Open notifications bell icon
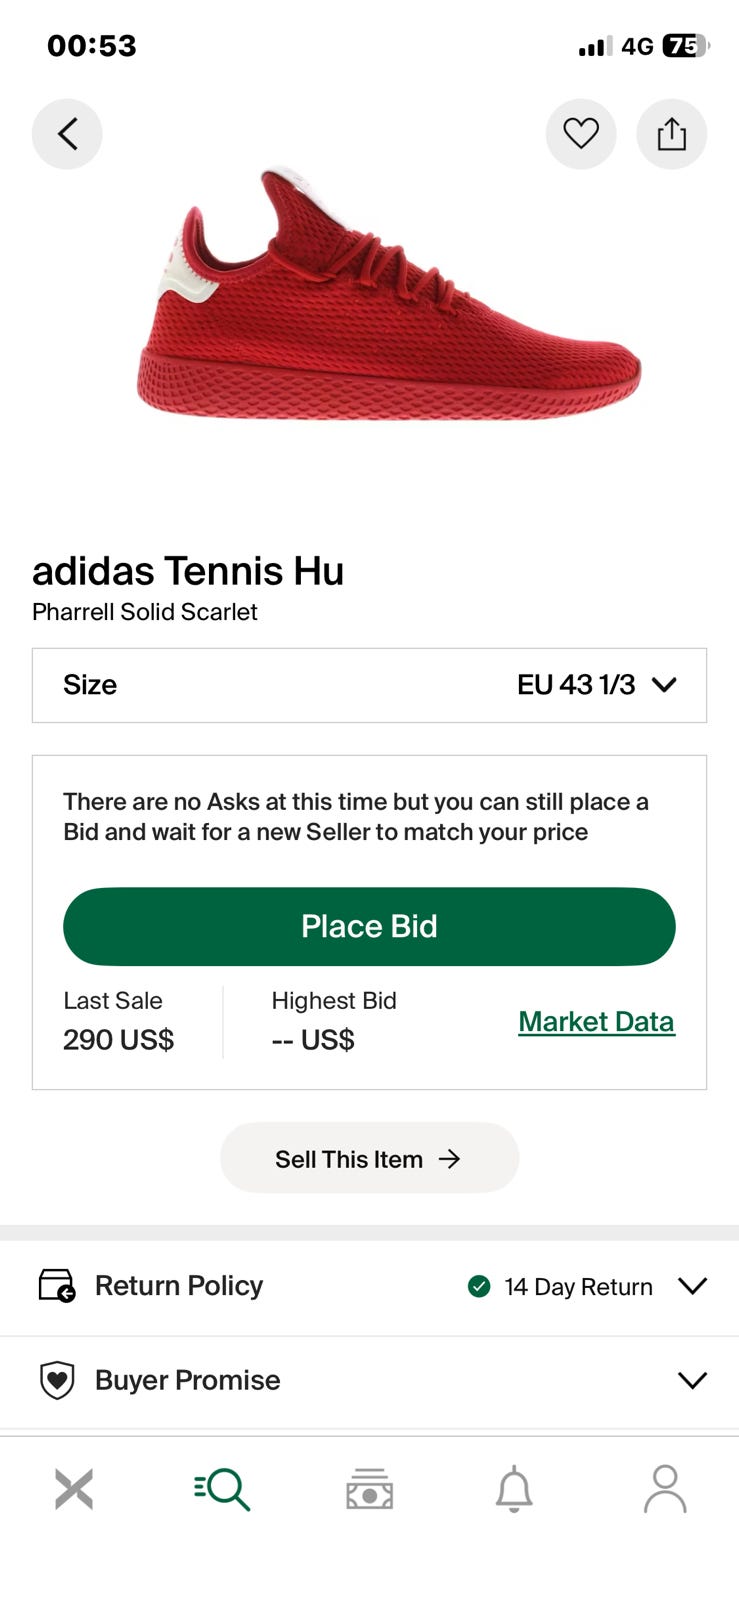Image resolution: width=739 pixels, height=1600 pixels. [514, 1489]
